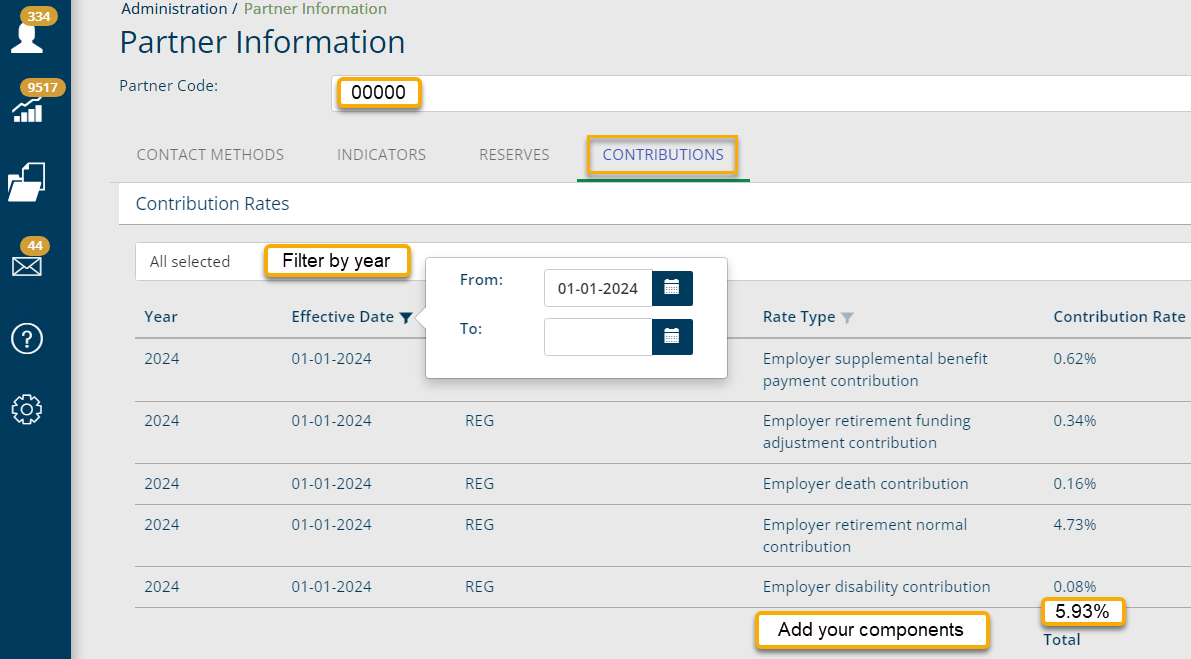Open the mail envelope icon in sidebar

[x=27, y=265]
